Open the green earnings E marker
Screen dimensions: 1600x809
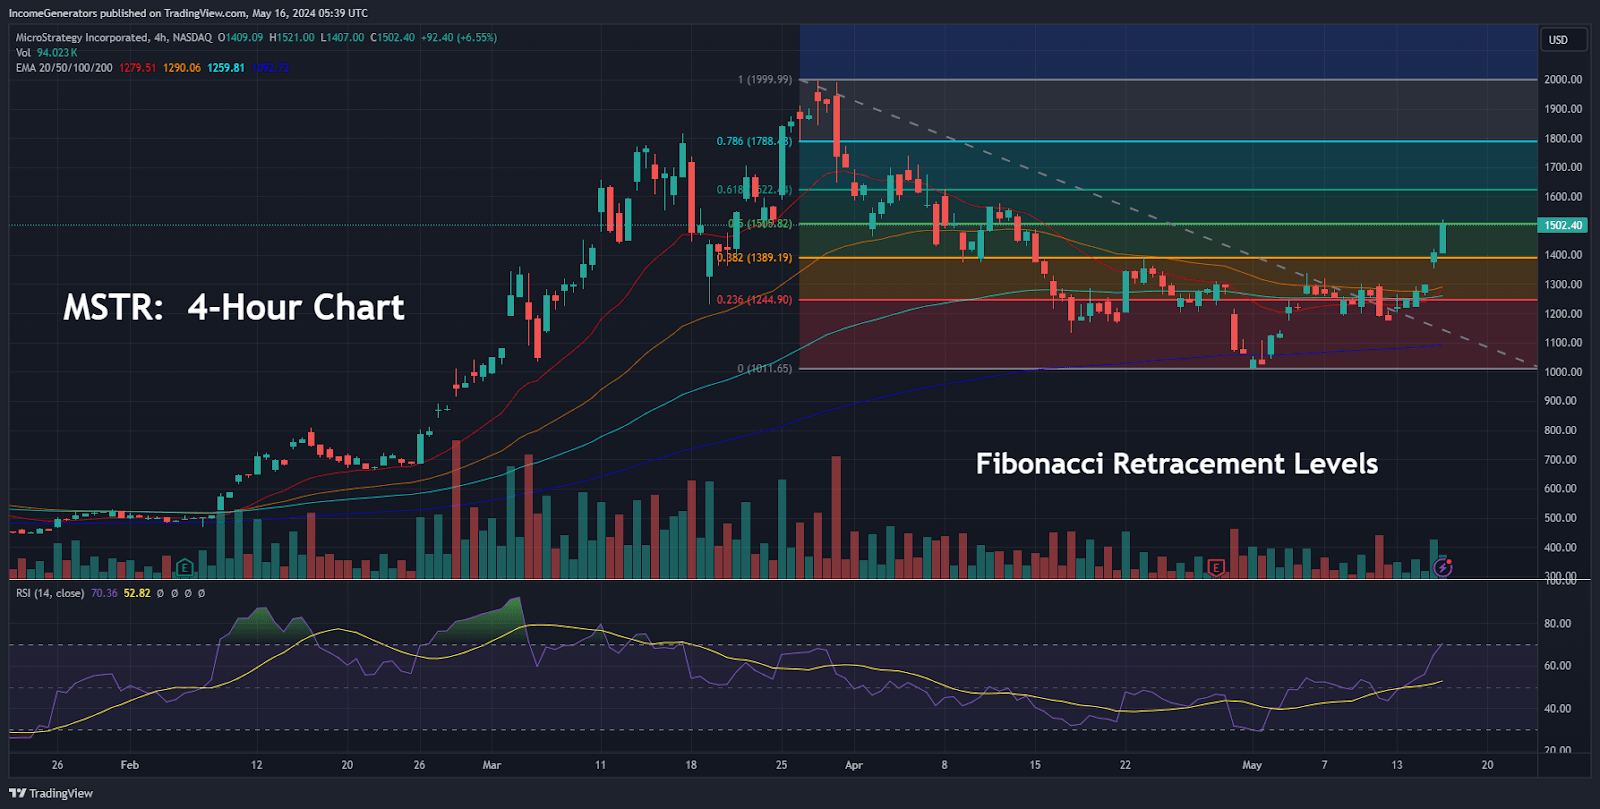(185, 567)
